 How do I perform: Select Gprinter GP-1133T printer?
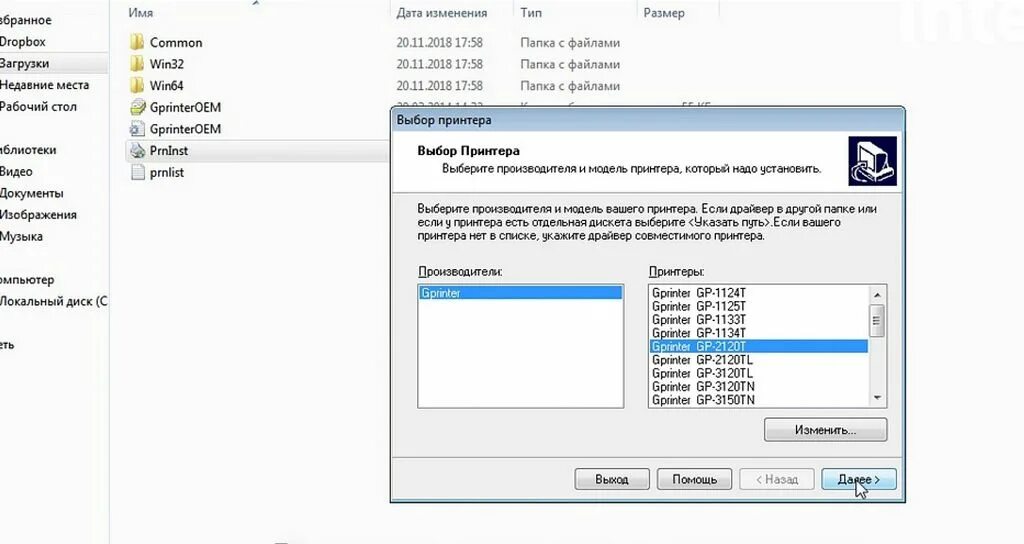click(759, 319)
